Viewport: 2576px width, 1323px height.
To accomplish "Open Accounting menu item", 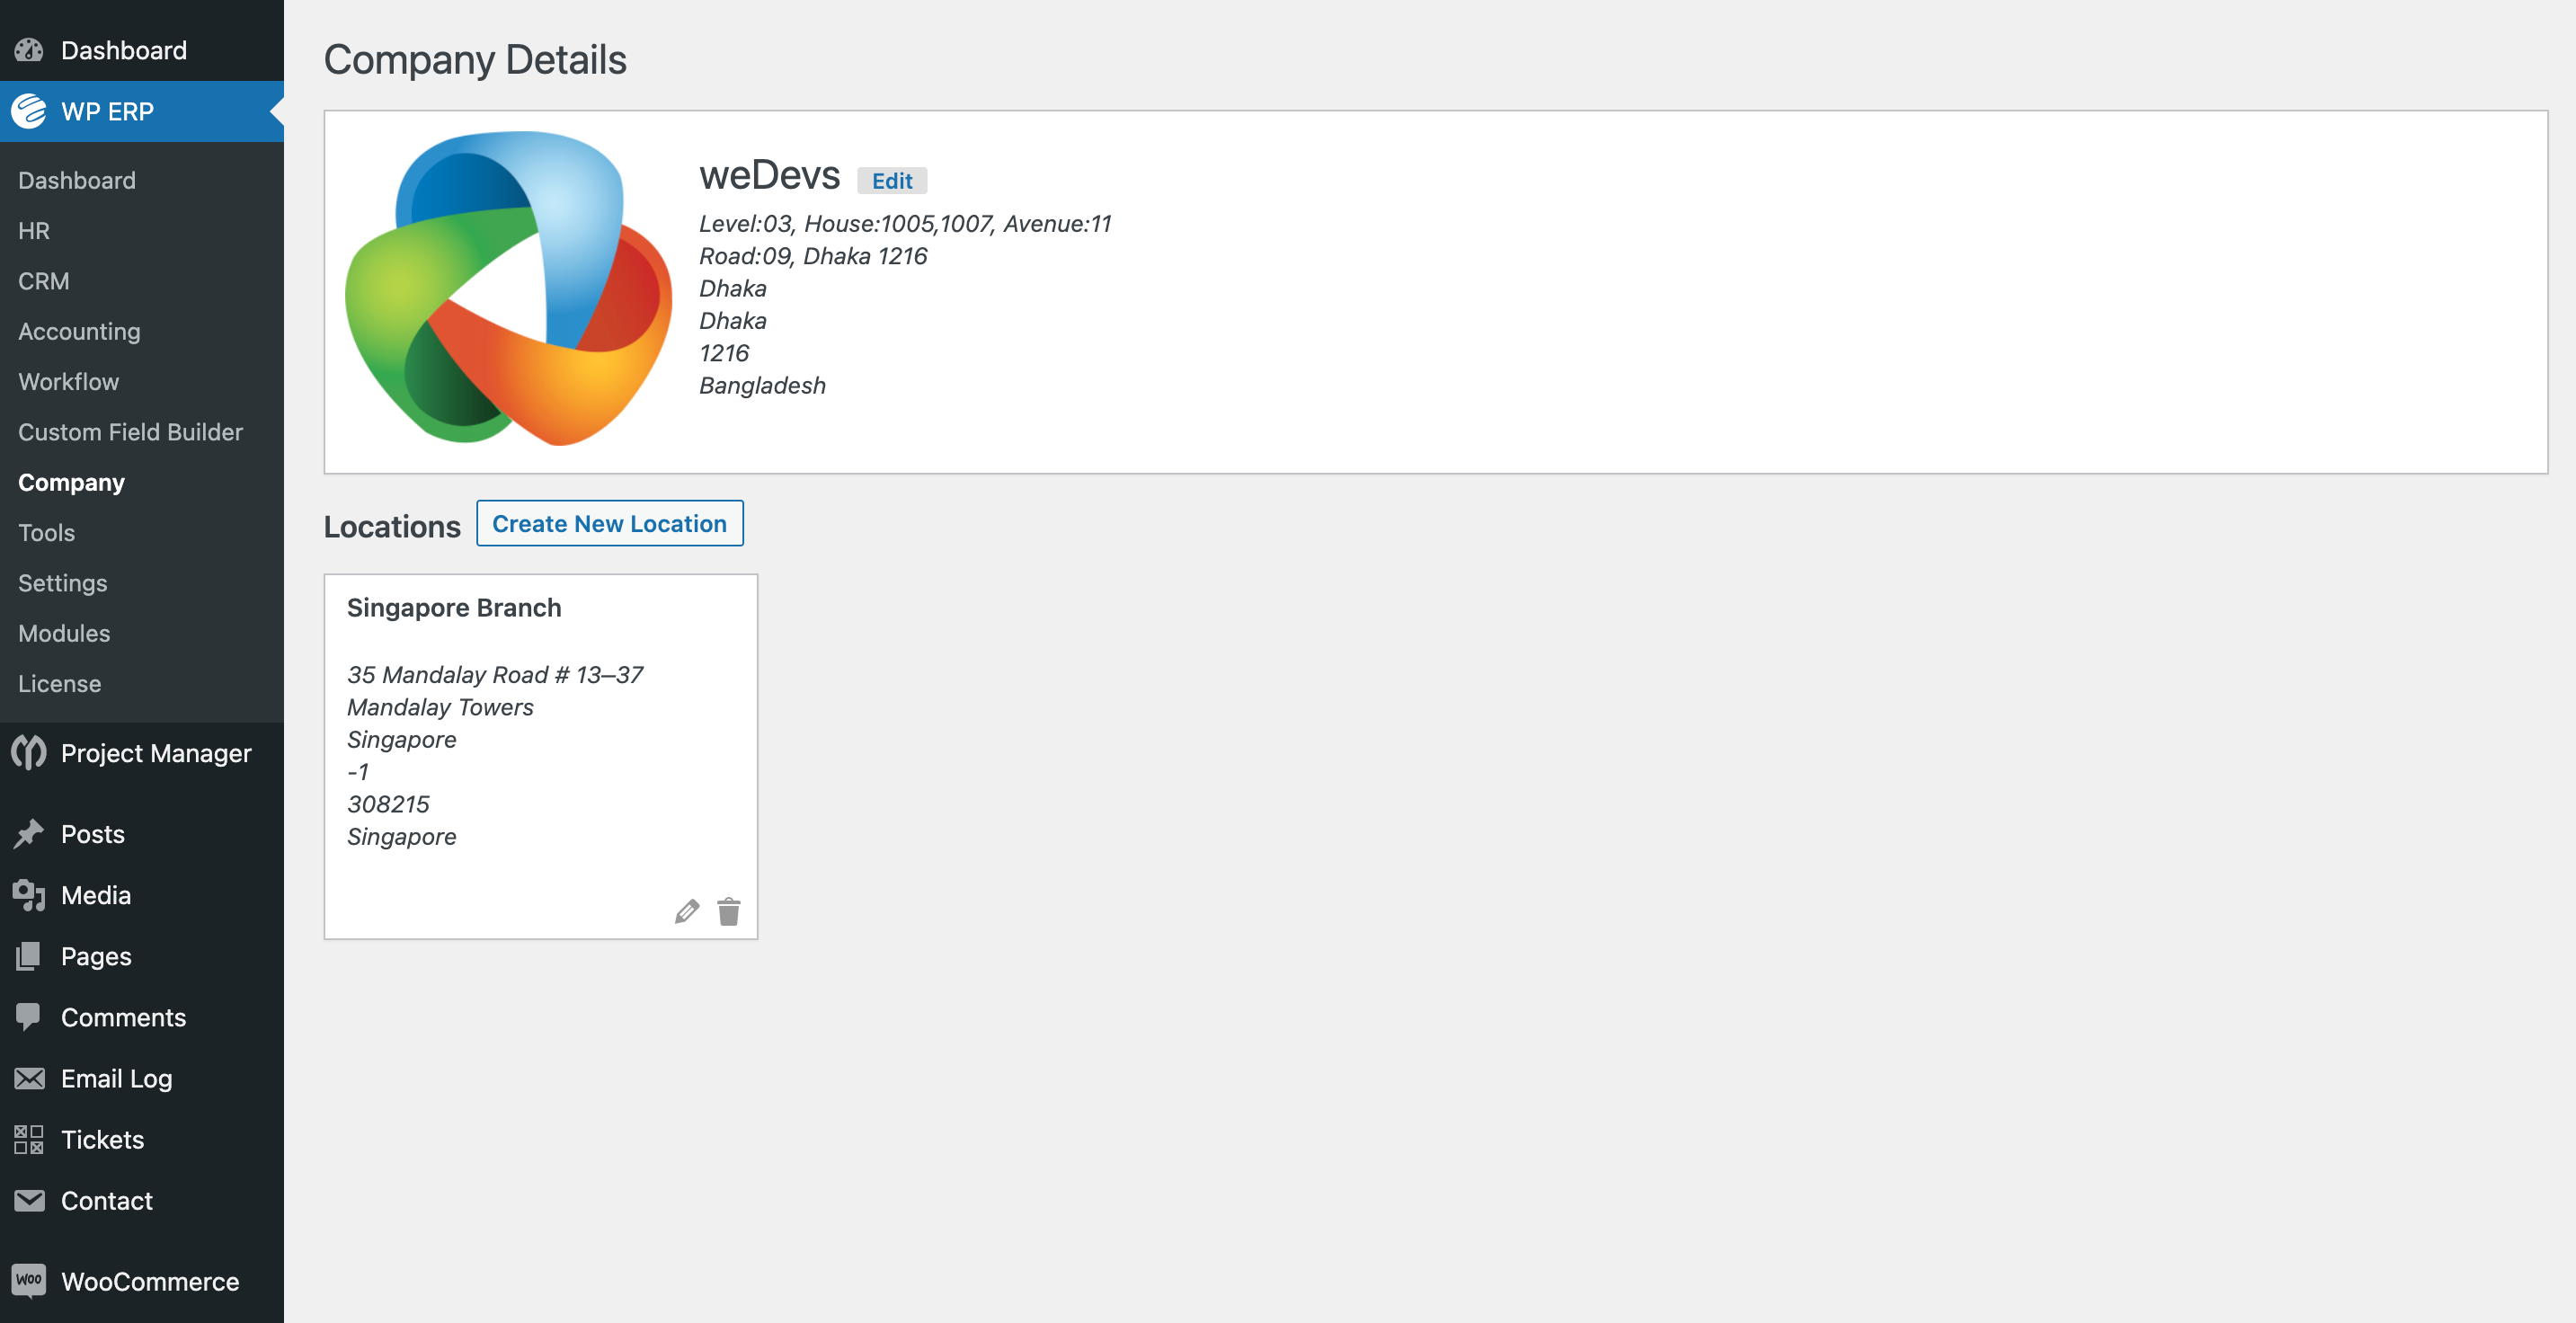I will click(x=77, y=329).
